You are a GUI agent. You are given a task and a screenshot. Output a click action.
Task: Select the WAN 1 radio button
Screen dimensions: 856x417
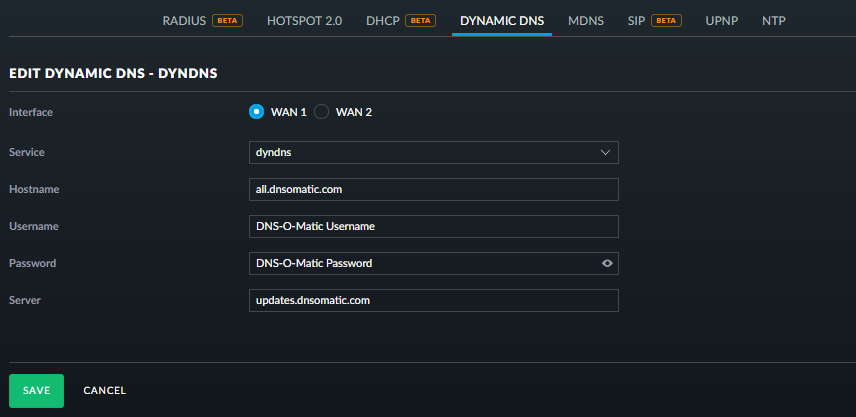[x=256, y=112]
